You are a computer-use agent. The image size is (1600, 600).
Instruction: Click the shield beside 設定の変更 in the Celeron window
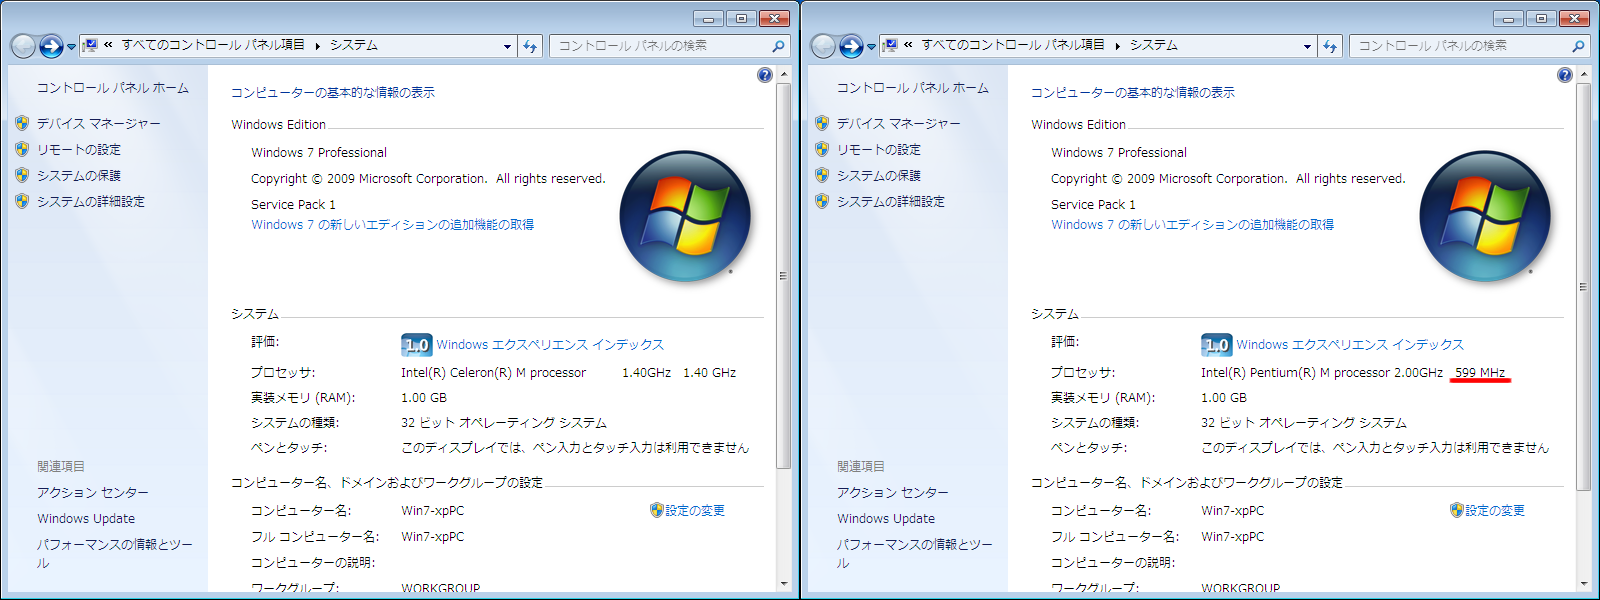[657, 510]
